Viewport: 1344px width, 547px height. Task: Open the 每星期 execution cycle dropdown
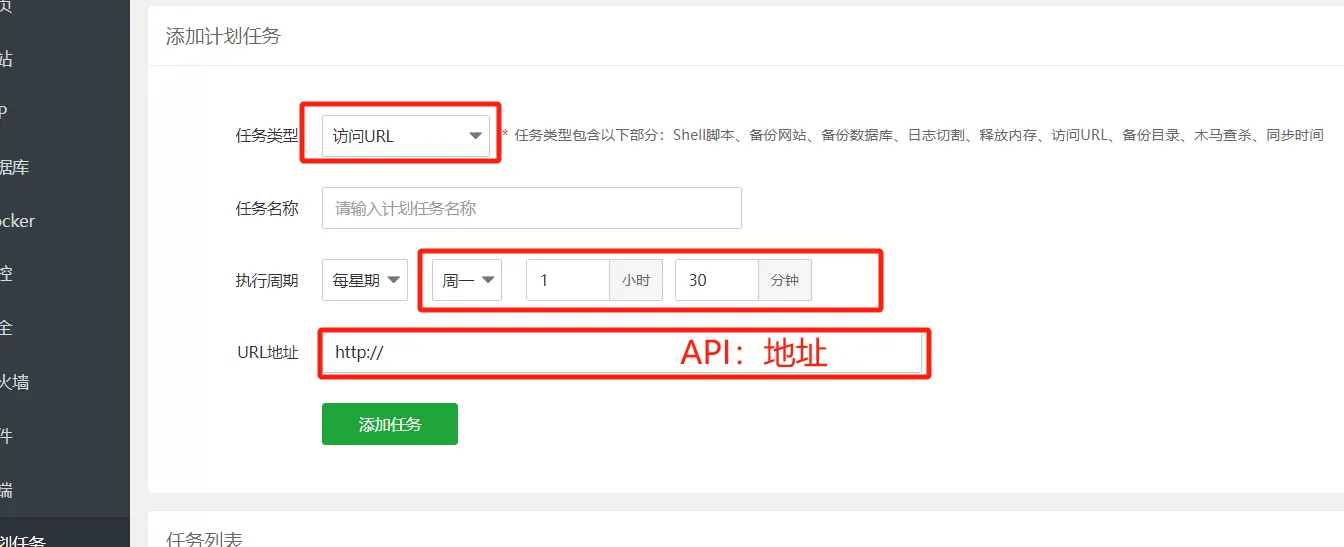(365, 280)
